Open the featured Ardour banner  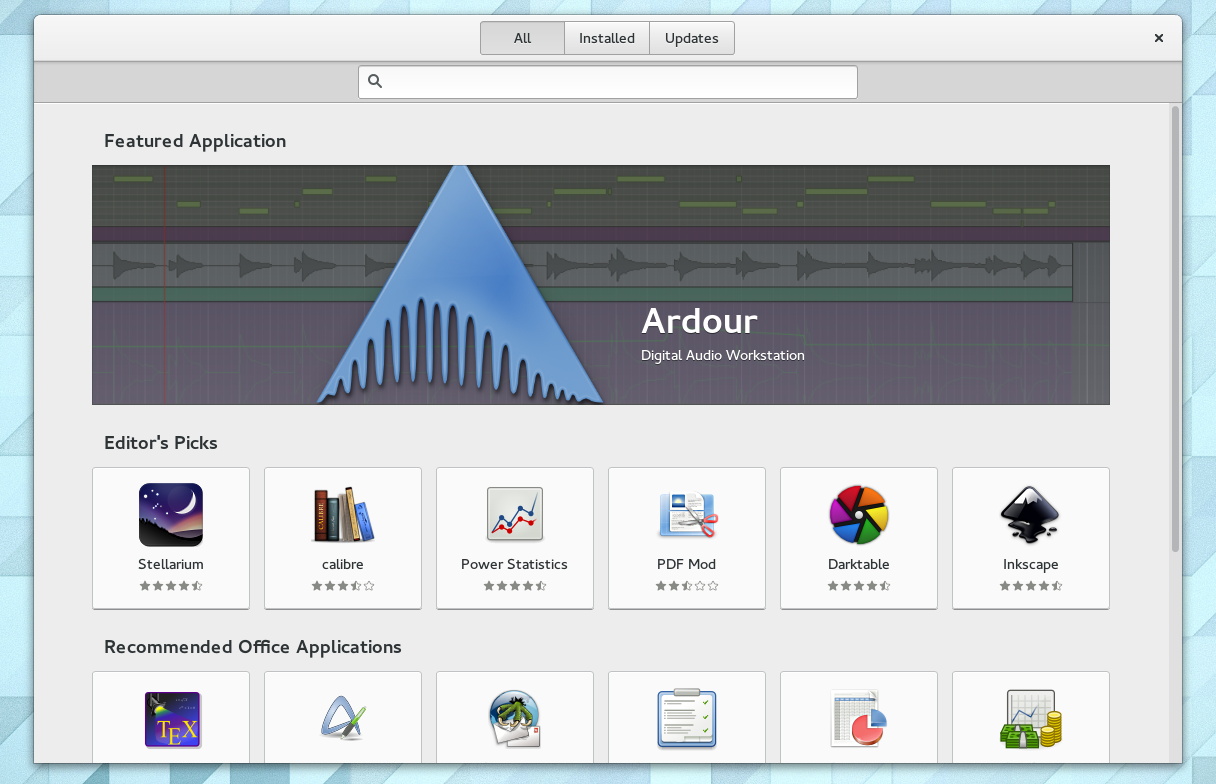point(600,284)
